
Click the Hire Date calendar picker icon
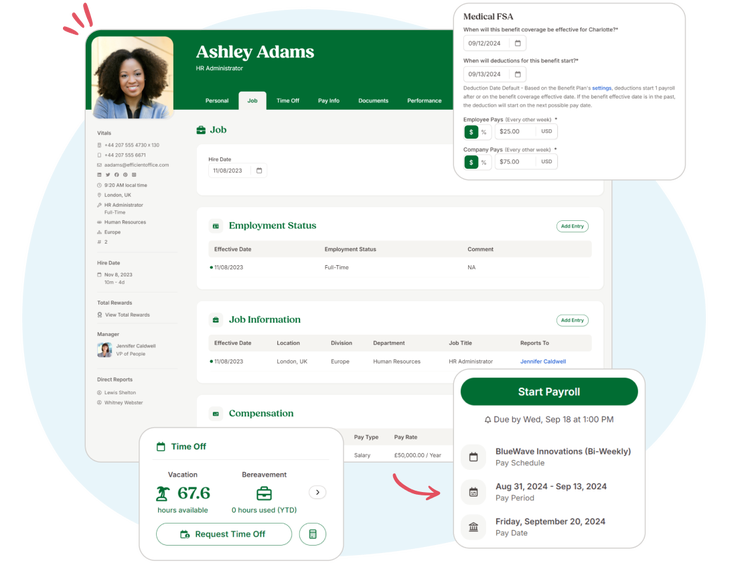click(259, 170)
